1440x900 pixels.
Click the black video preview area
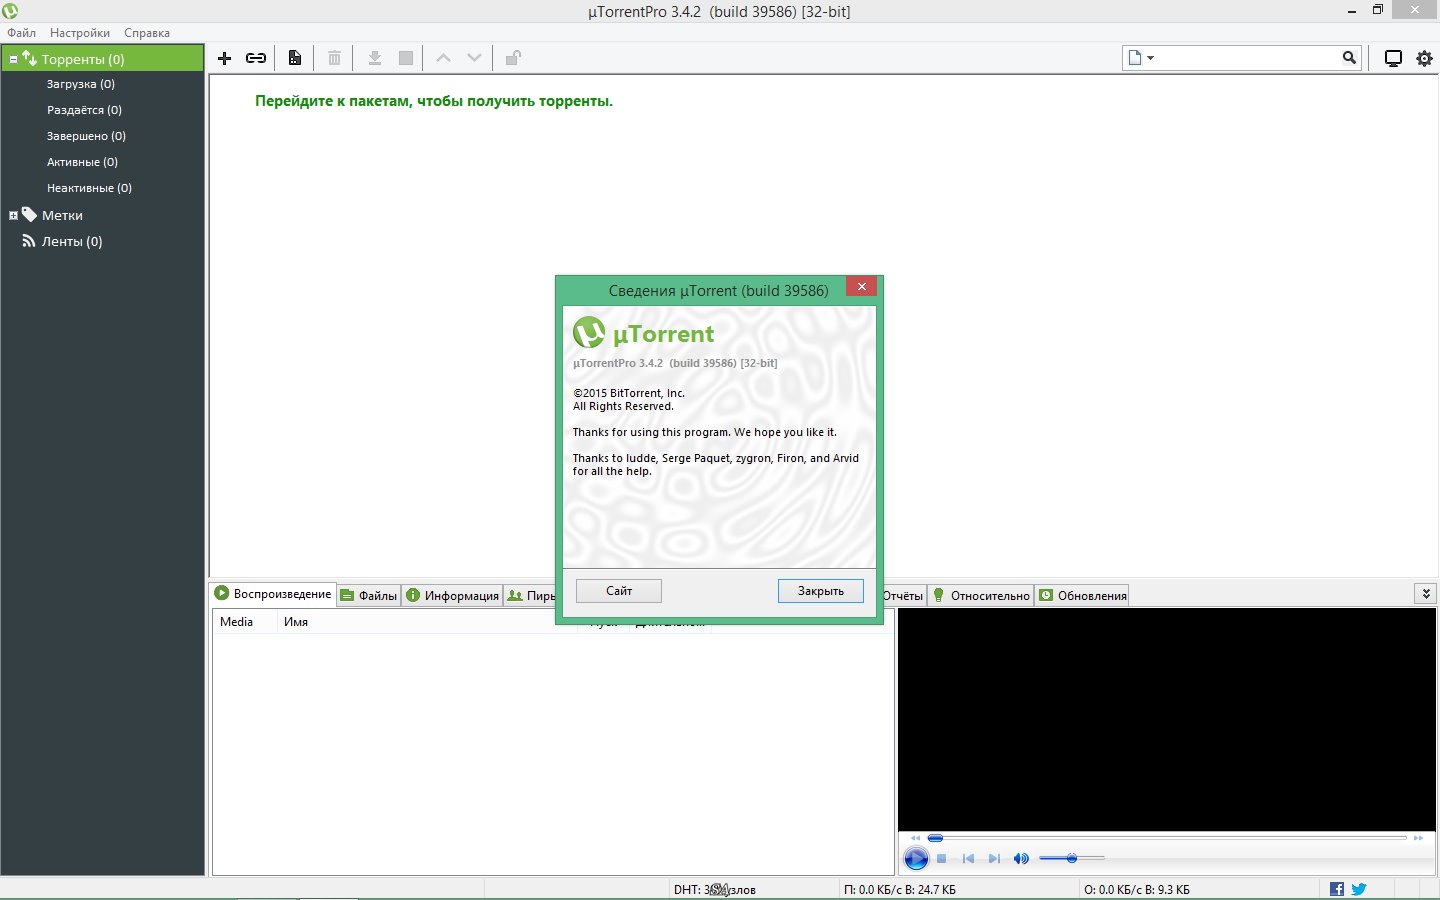point(1167,719)
